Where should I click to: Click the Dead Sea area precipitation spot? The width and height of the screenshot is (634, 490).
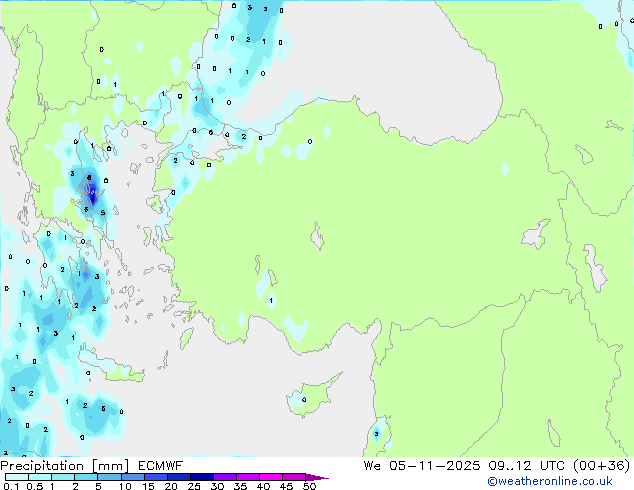coord(377,433)
